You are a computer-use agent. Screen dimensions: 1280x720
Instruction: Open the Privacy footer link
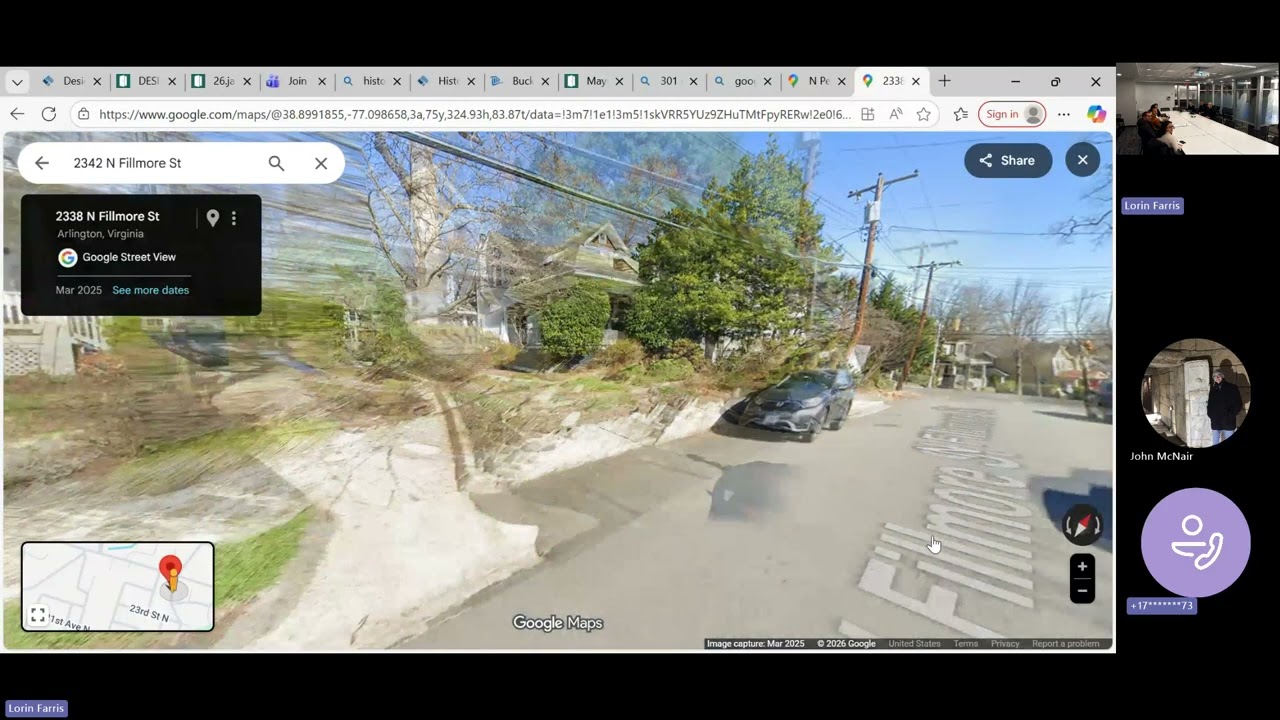[1005, 644]
